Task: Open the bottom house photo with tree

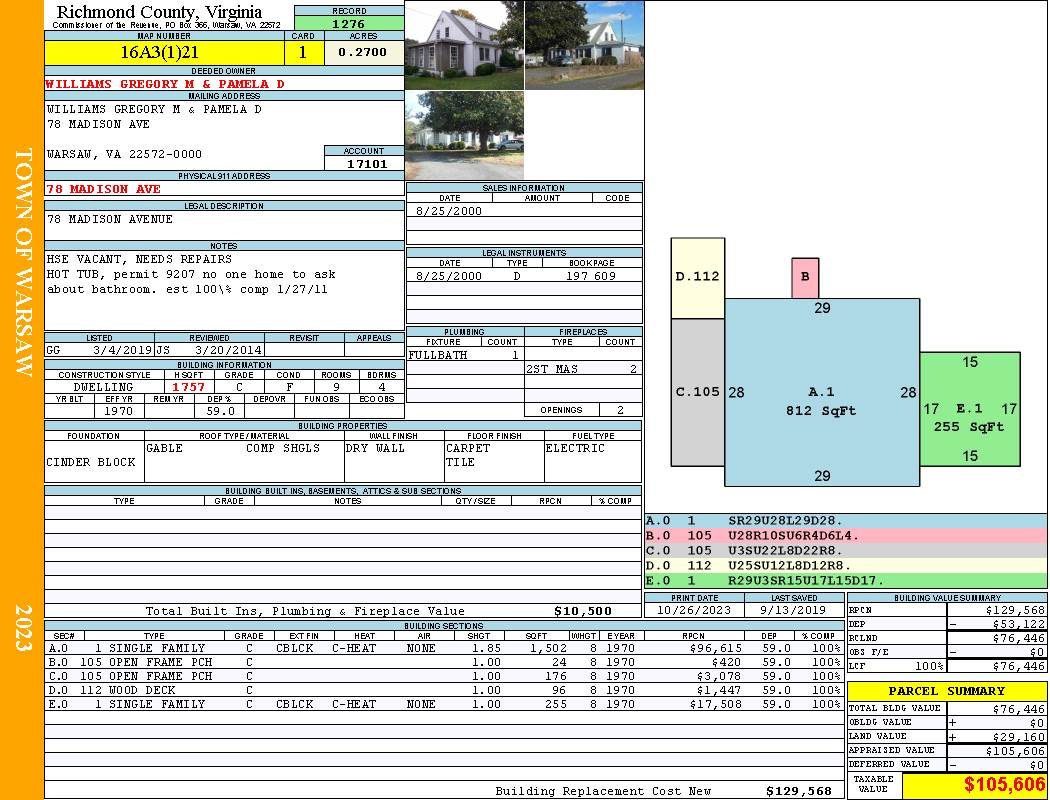Action: [x=464, y=135]
